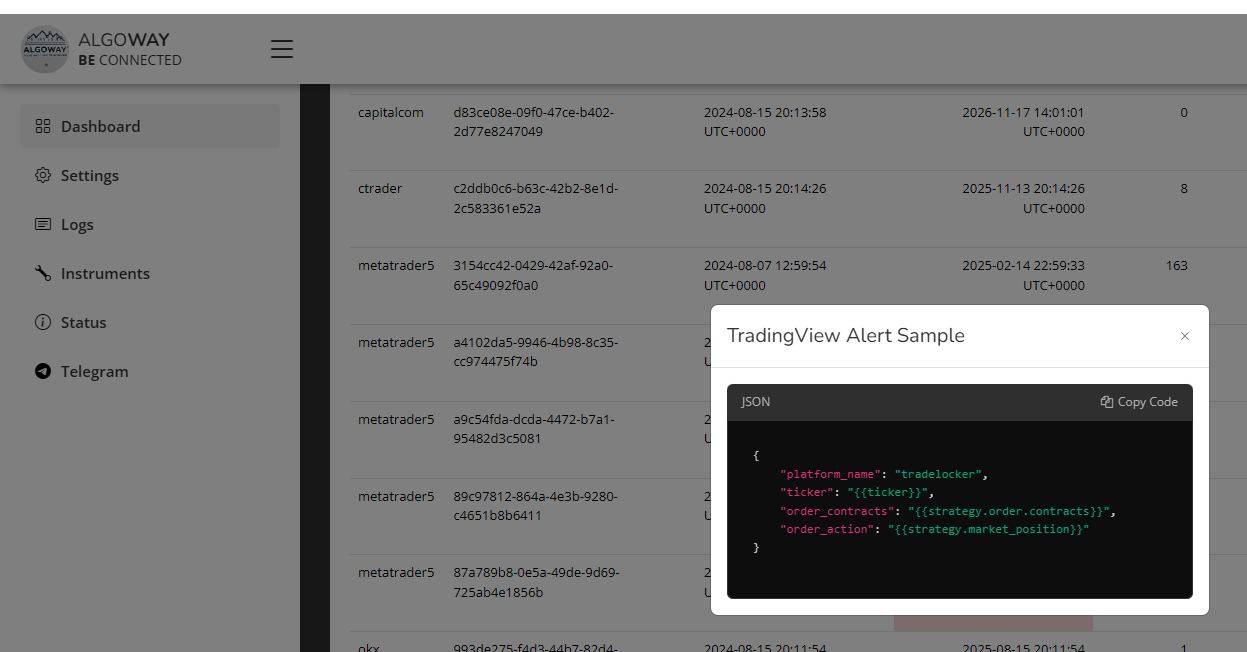Image resolution: width=1247 pixels, height=652 pixels.
Task: Click metatrader5 in the a9c54fda row
Action: point(396,420)
